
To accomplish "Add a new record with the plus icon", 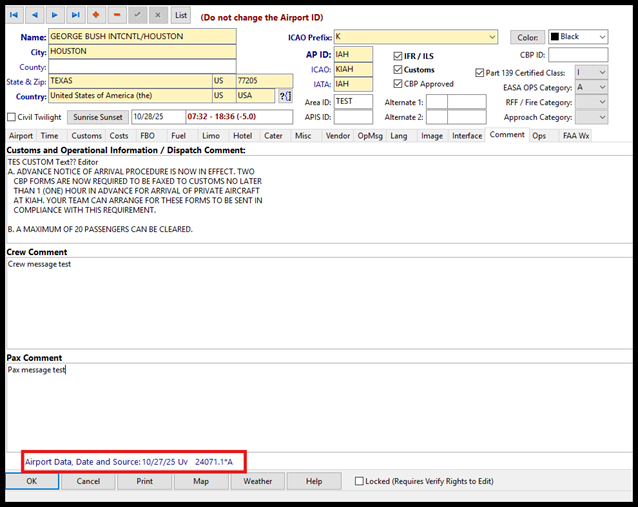I will coord(98,15).
